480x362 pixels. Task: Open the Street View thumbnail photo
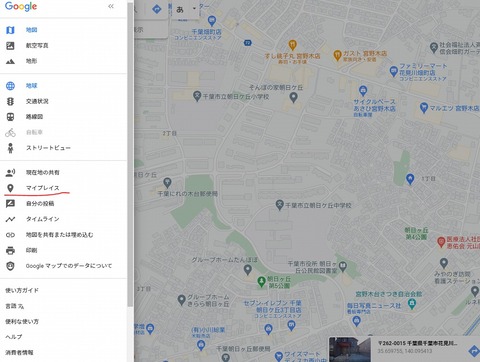350,349
